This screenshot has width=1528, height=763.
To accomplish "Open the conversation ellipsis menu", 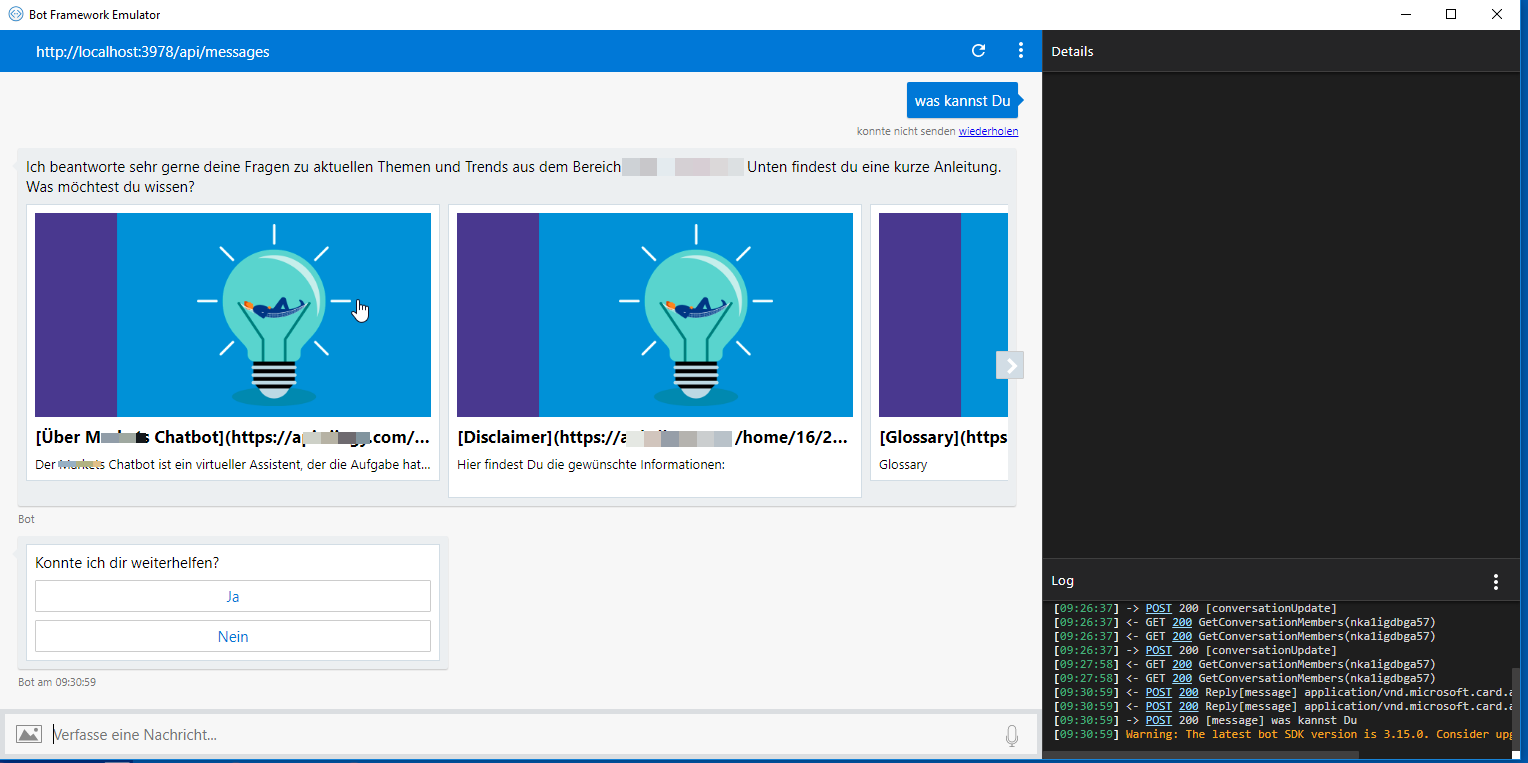I will point(1020,50).
